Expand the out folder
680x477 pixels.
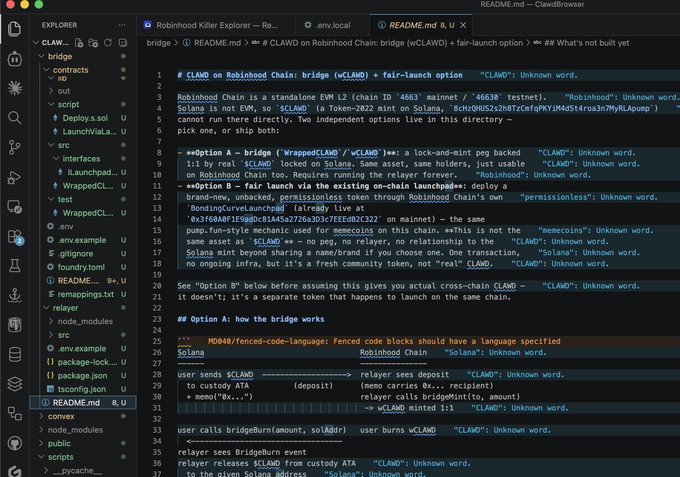[x=63, y=91]
